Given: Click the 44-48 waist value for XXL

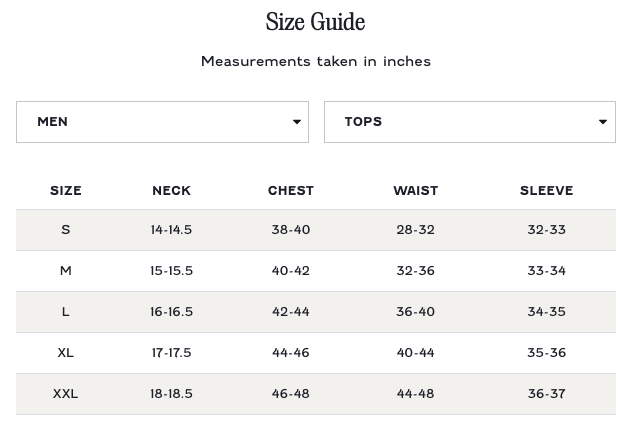Looking at the screenshot, I should 415,394.
